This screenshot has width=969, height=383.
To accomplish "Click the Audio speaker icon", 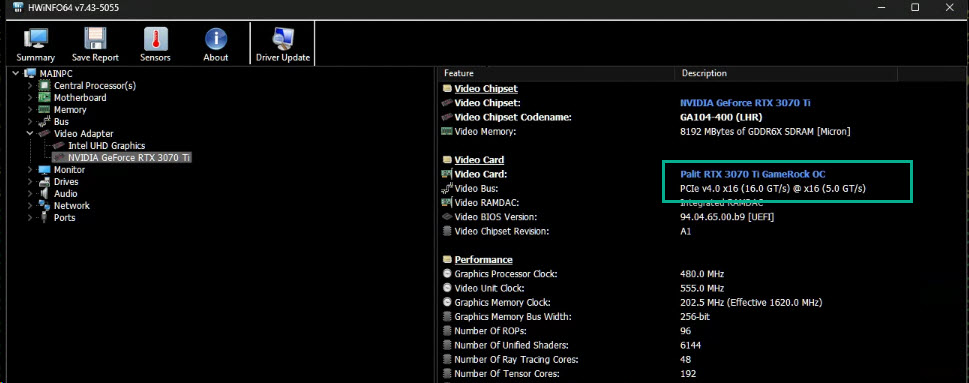I will [x=44, y=193].
